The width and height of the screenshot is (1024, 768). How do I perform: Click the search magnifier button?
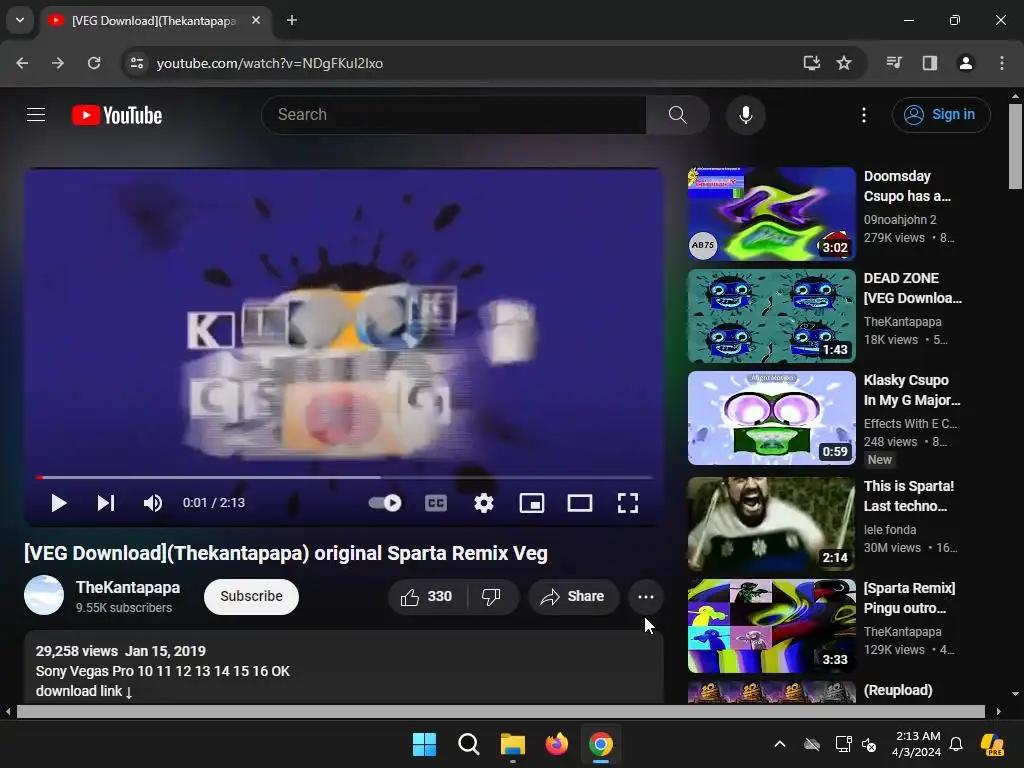pos(677,115)
